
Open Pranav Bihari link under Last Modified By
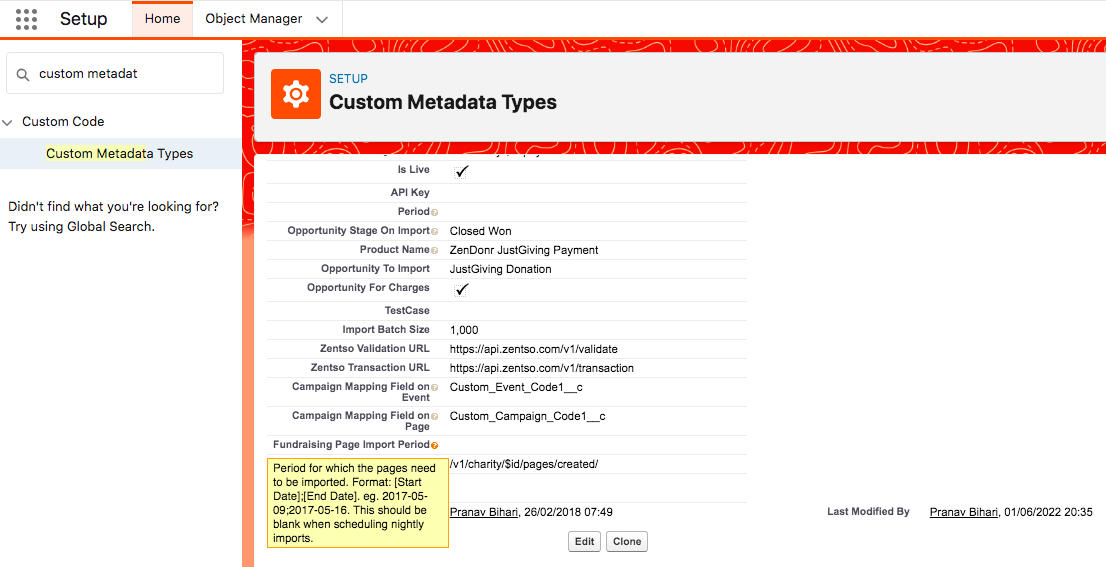pyautogui.click(x=964, y=512)
